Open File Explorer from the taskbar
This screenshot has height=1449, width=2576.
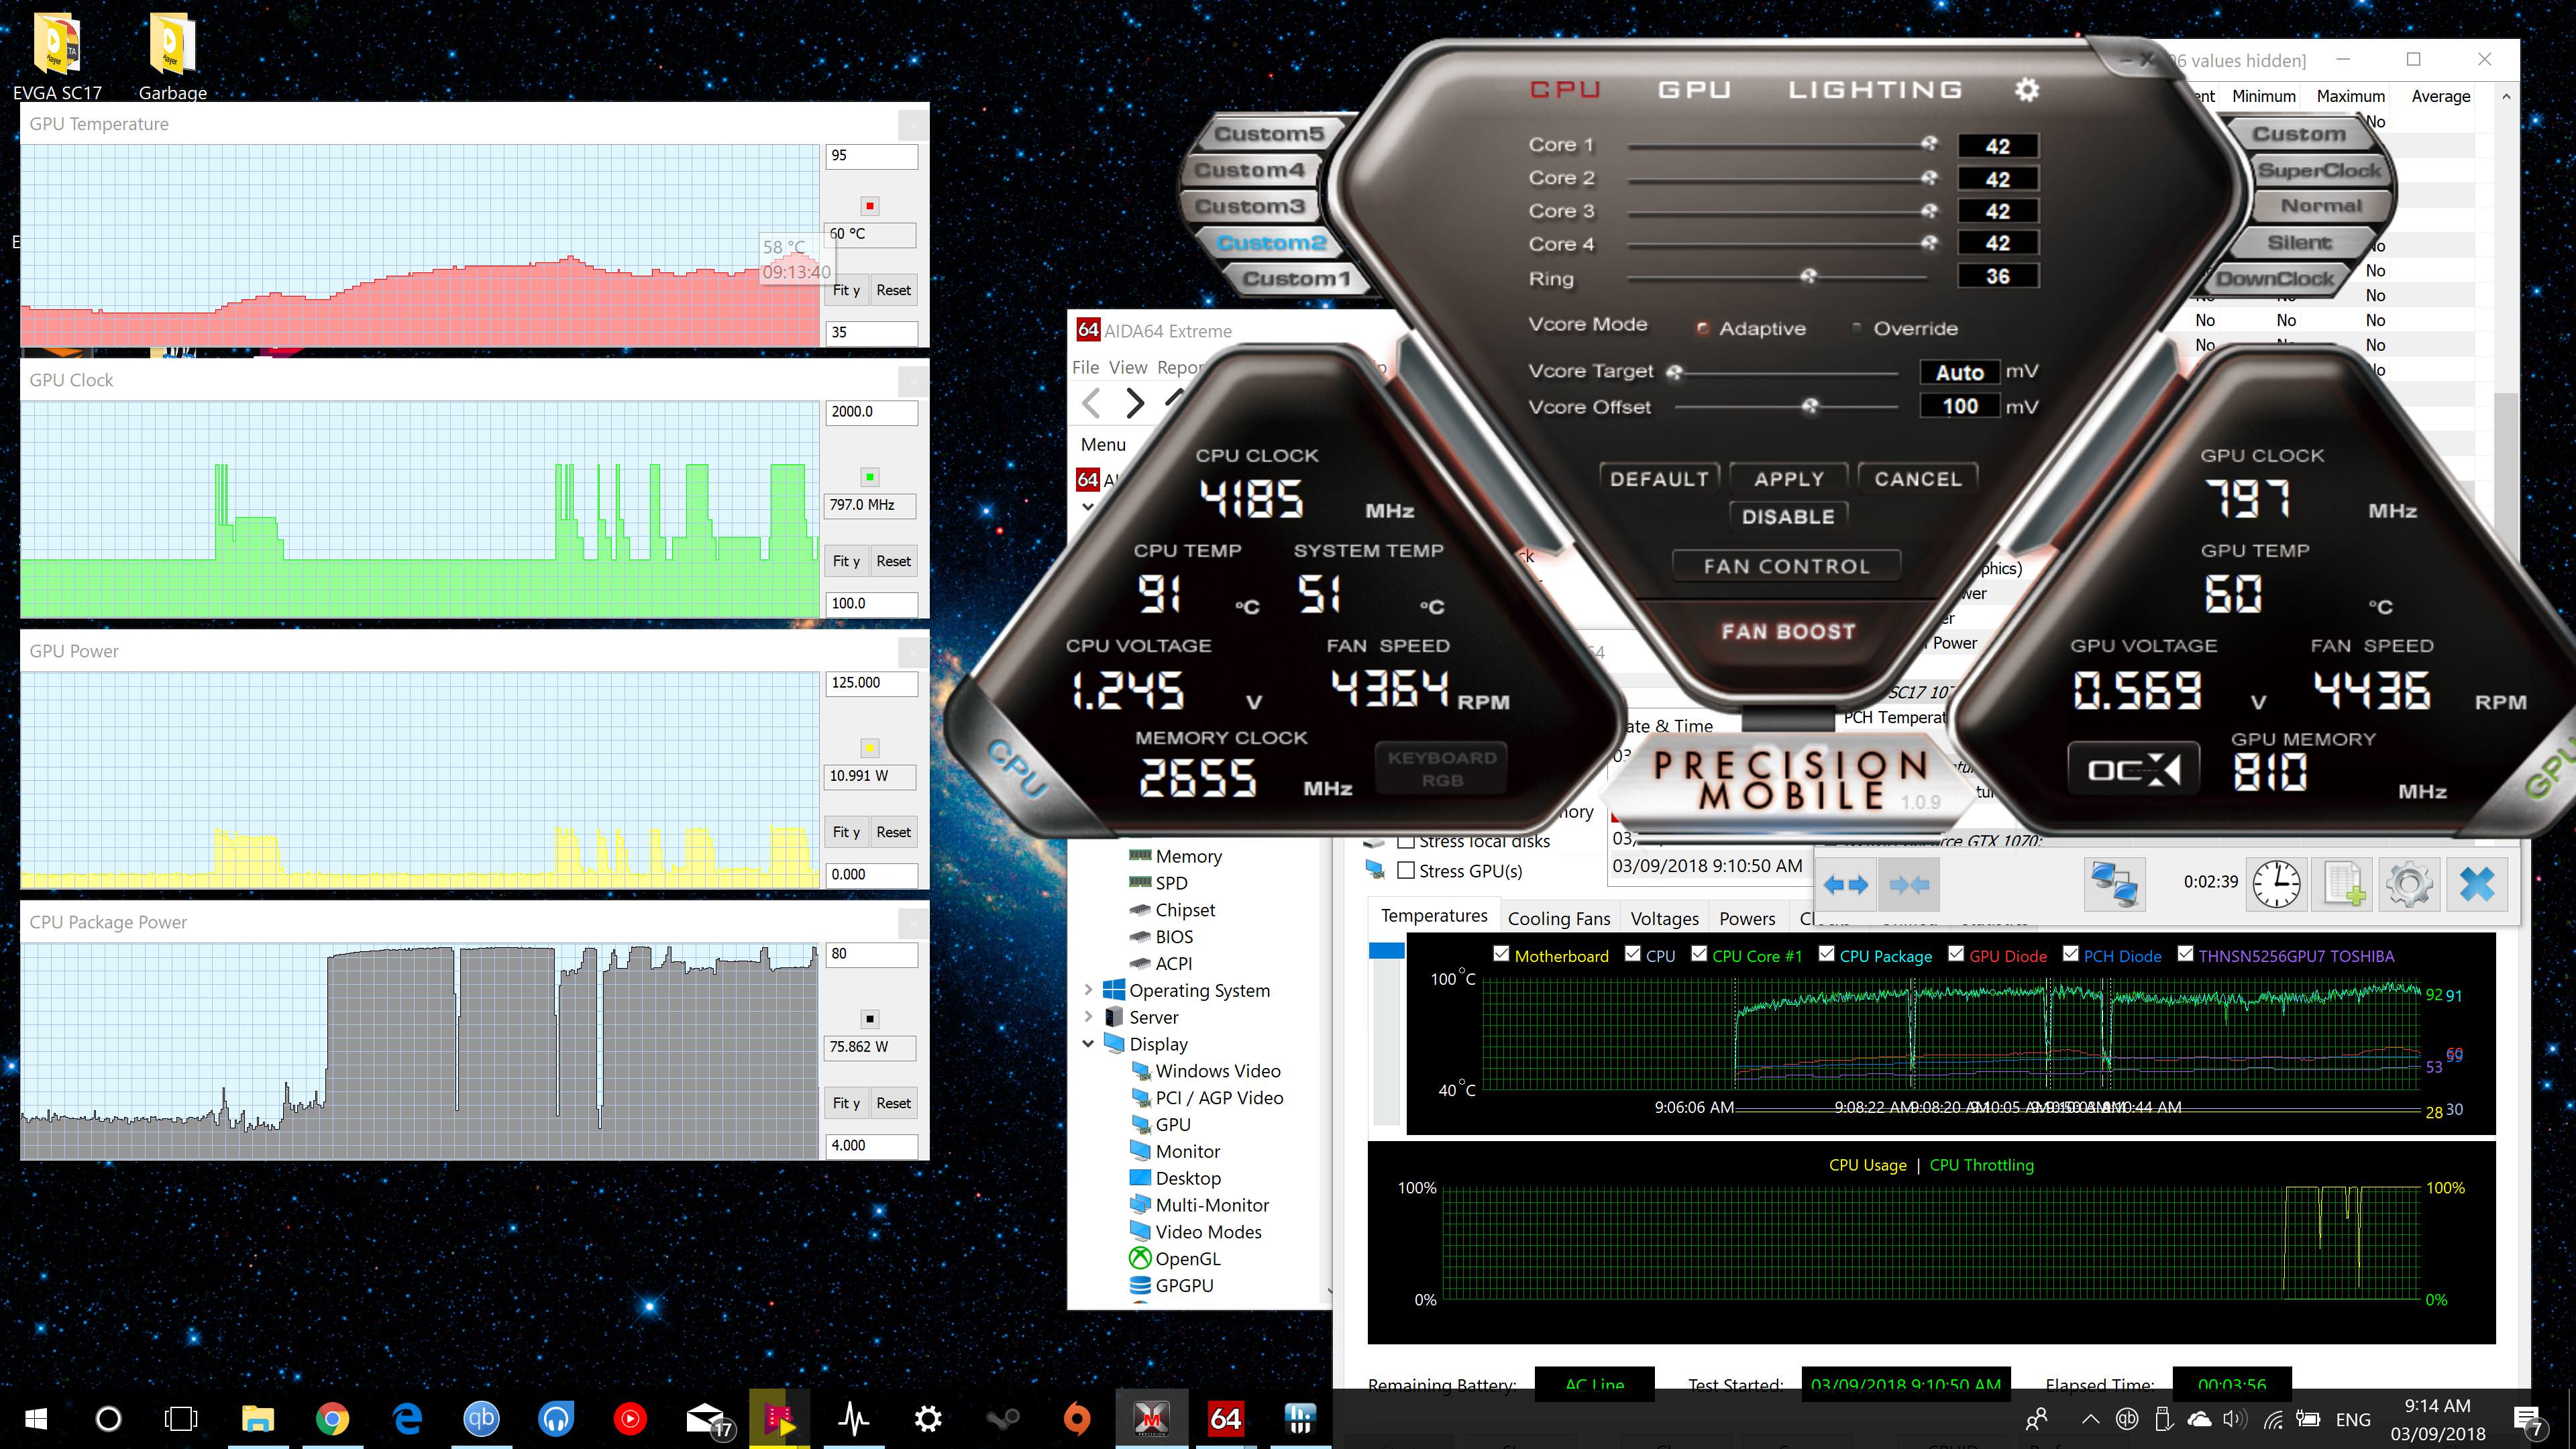pyautogui.click(x=257, y=1418)
